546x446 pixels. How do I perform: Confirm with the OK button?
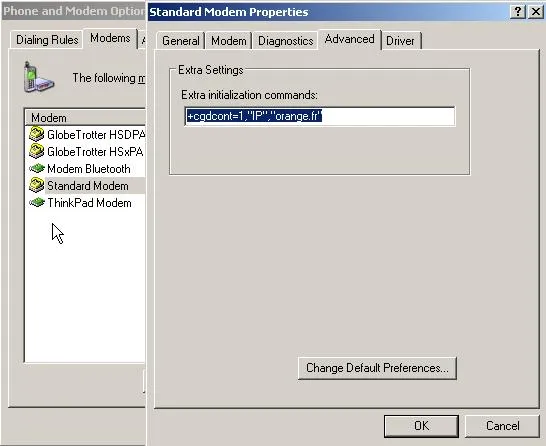[x=421, y=426]
